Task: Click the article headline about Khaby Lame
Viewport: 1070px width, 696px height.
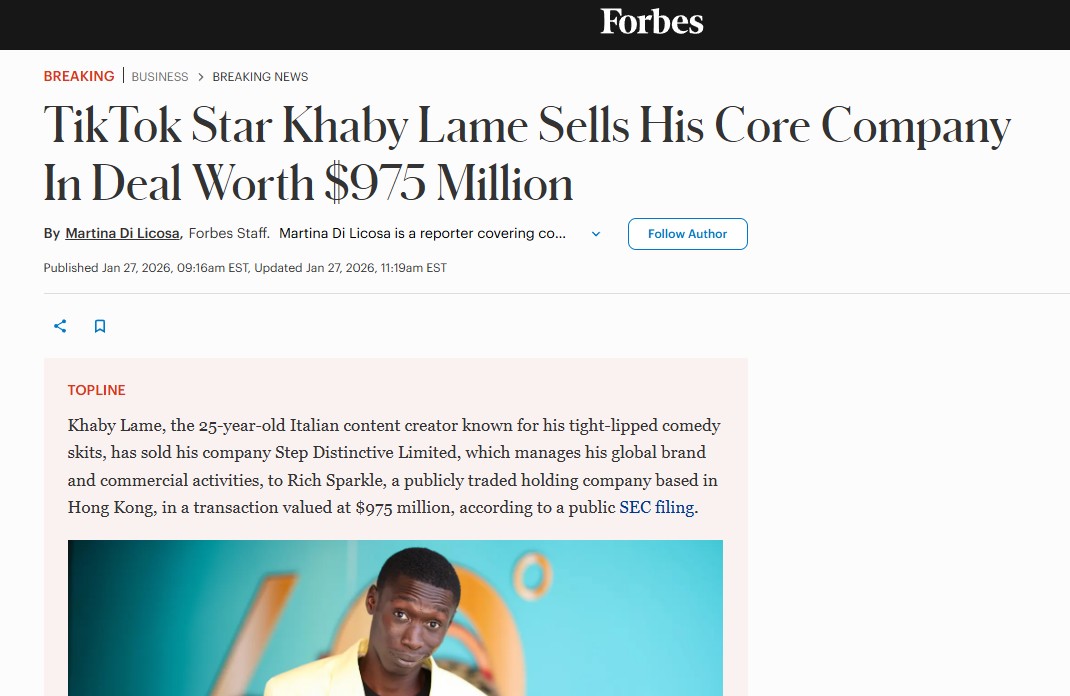Action: (527, 155)
